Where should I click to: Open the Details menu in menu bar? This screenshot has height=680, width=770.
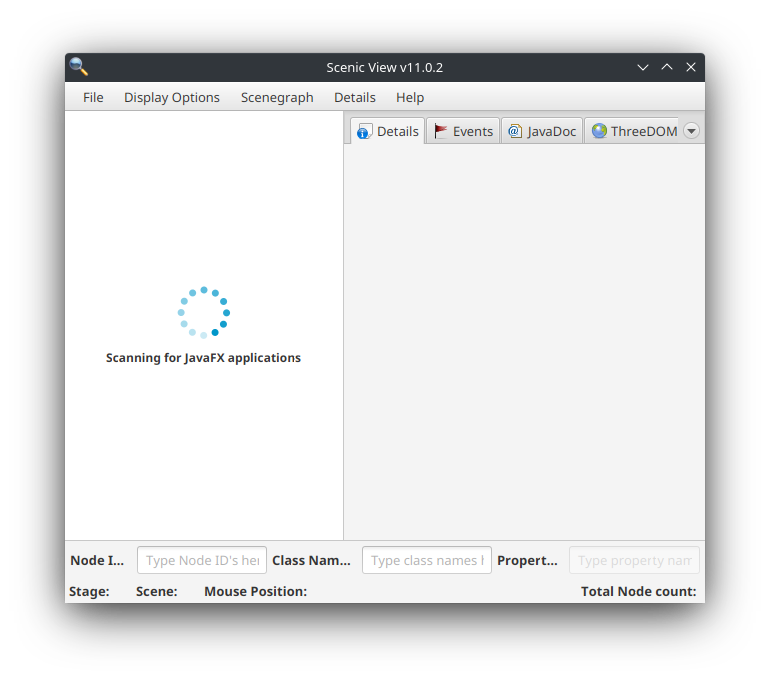(x=355, y=97)
